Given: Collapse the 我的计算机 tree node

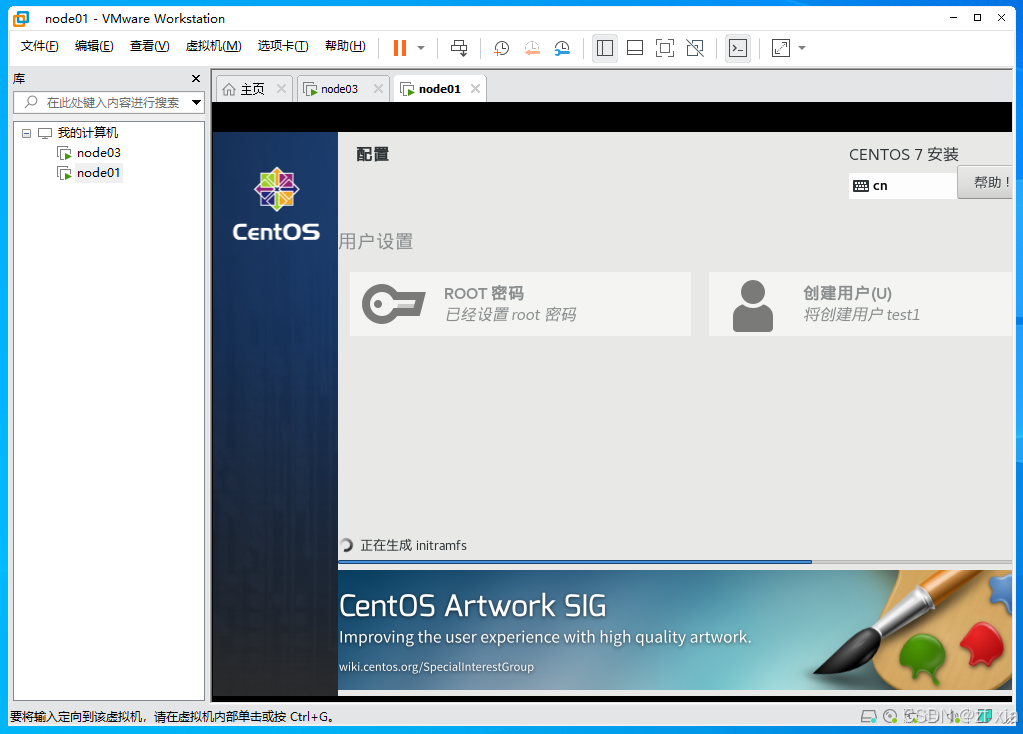Looking at the screenshot, I should point(27,133).
